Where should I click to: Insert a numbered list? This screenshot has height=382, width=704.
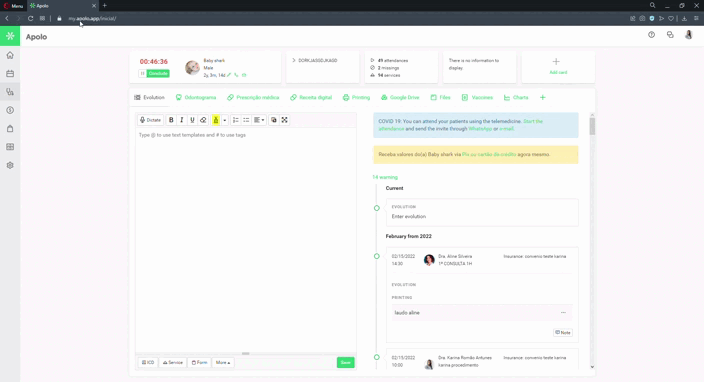(235, 120)
